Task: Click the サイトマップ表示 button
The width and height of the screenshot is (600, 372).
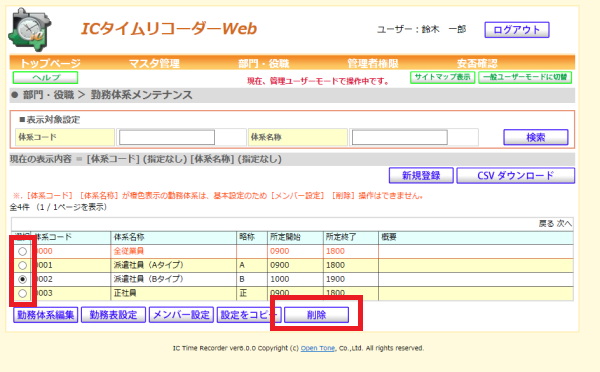Action: tap(443, 77)
